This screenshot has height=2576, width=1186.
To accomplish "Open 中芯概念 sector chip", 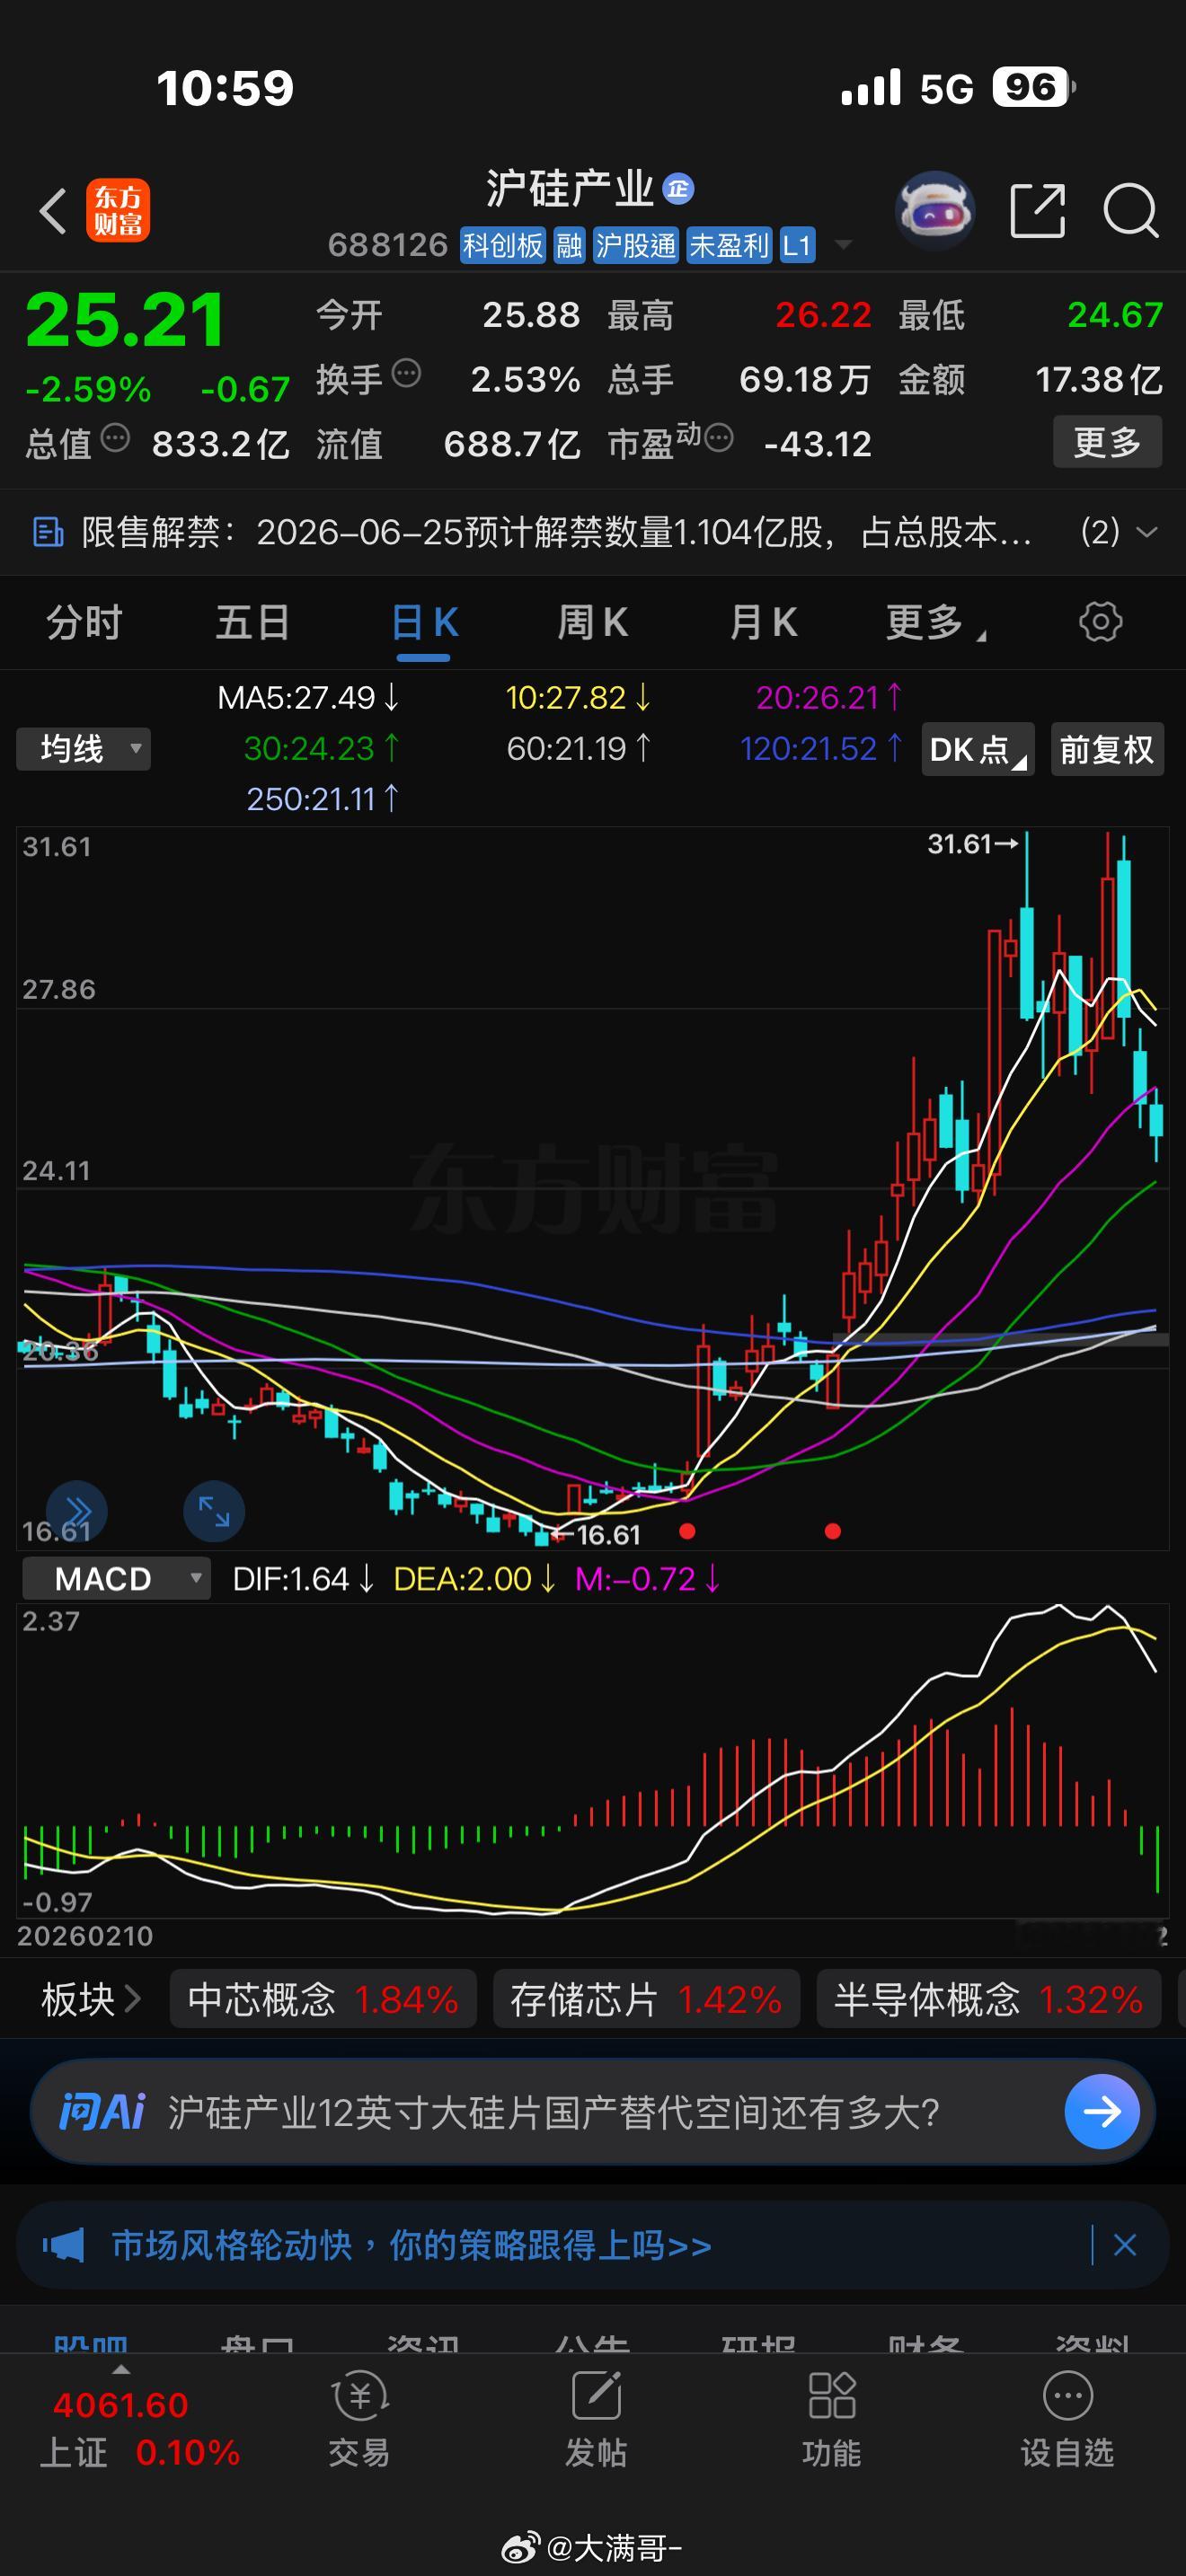I will click(323, 2000).
